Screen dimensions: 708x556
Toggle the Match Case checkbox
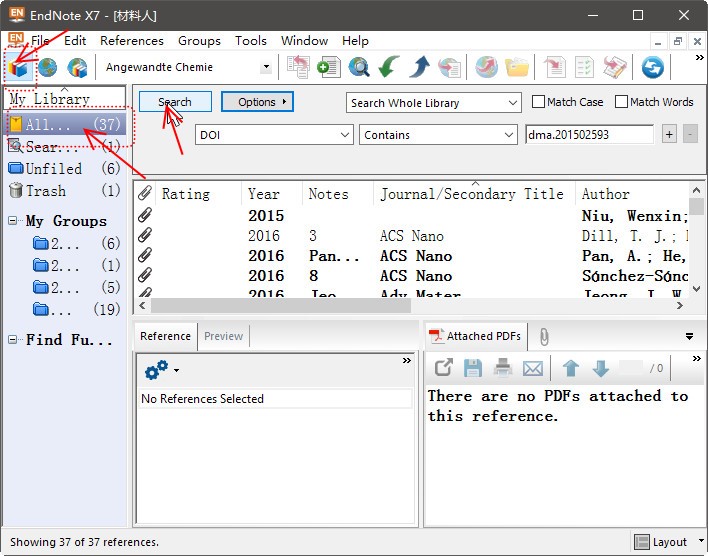[538, 102]
